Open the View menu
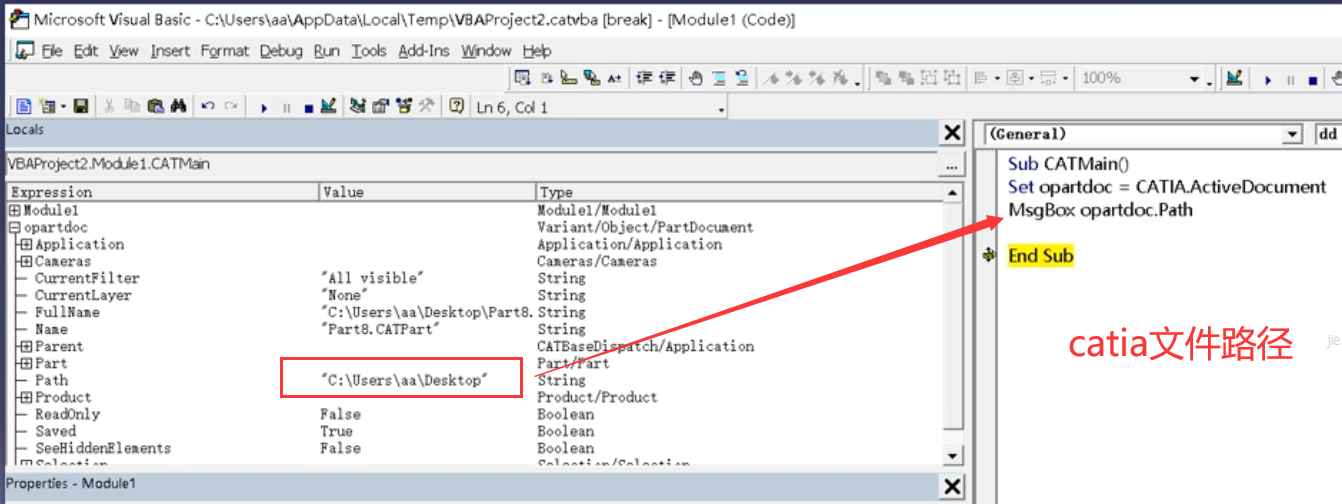The height and width of the screenshot is (504, 1342). coord(124,51)
